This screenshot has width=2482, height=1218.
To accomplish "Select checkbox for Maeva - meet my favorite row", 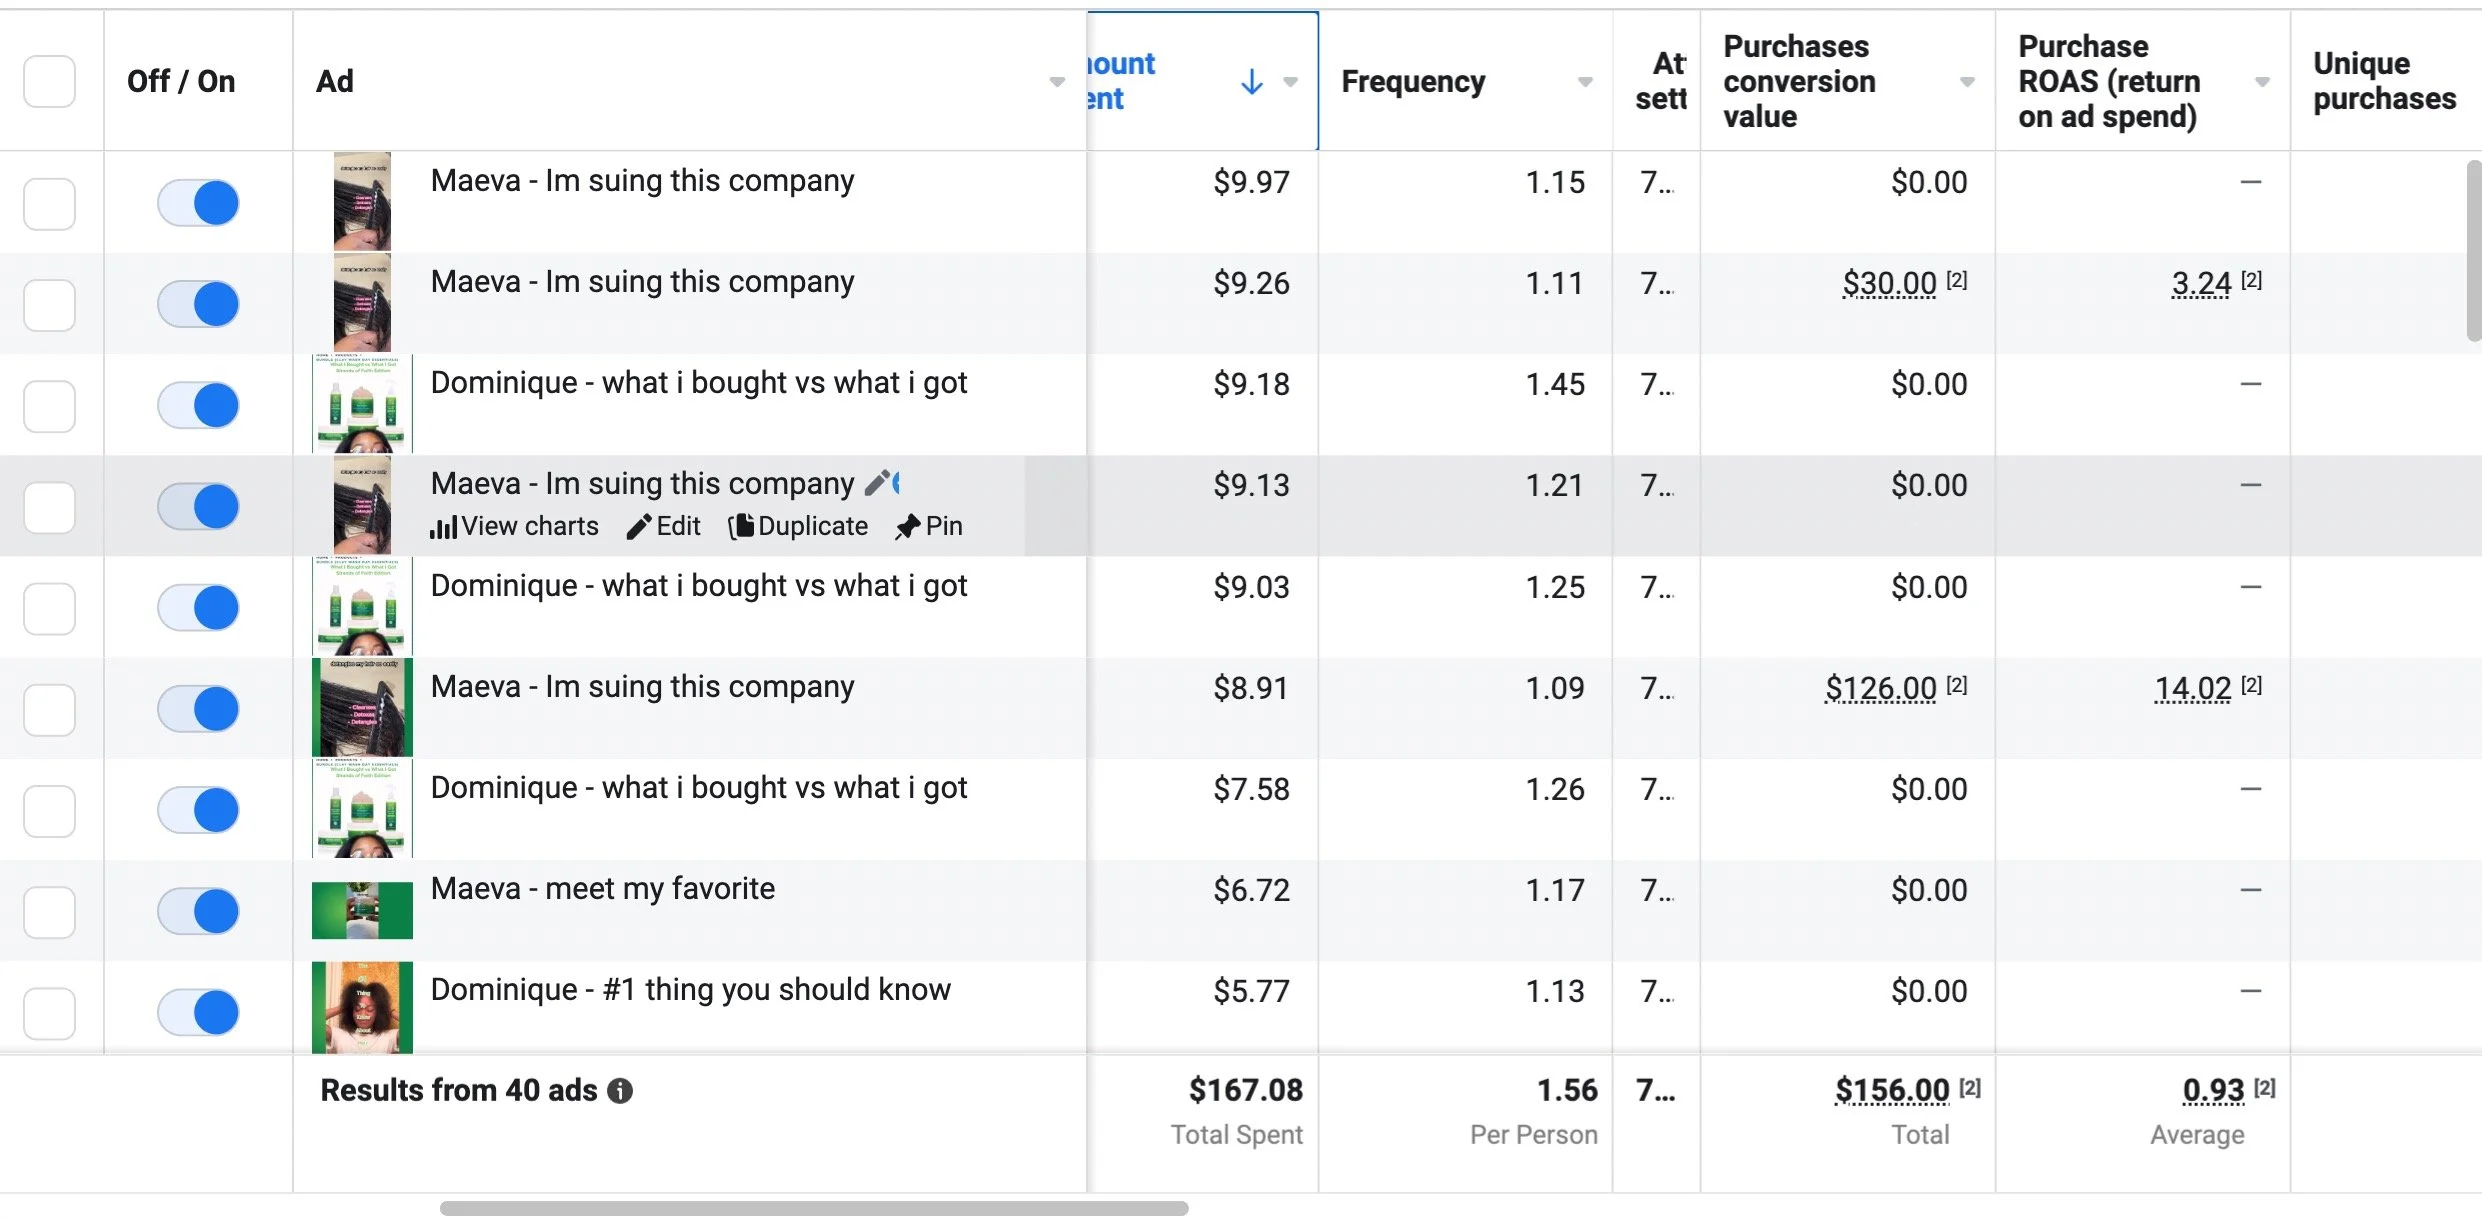I will tap(49, 912).
